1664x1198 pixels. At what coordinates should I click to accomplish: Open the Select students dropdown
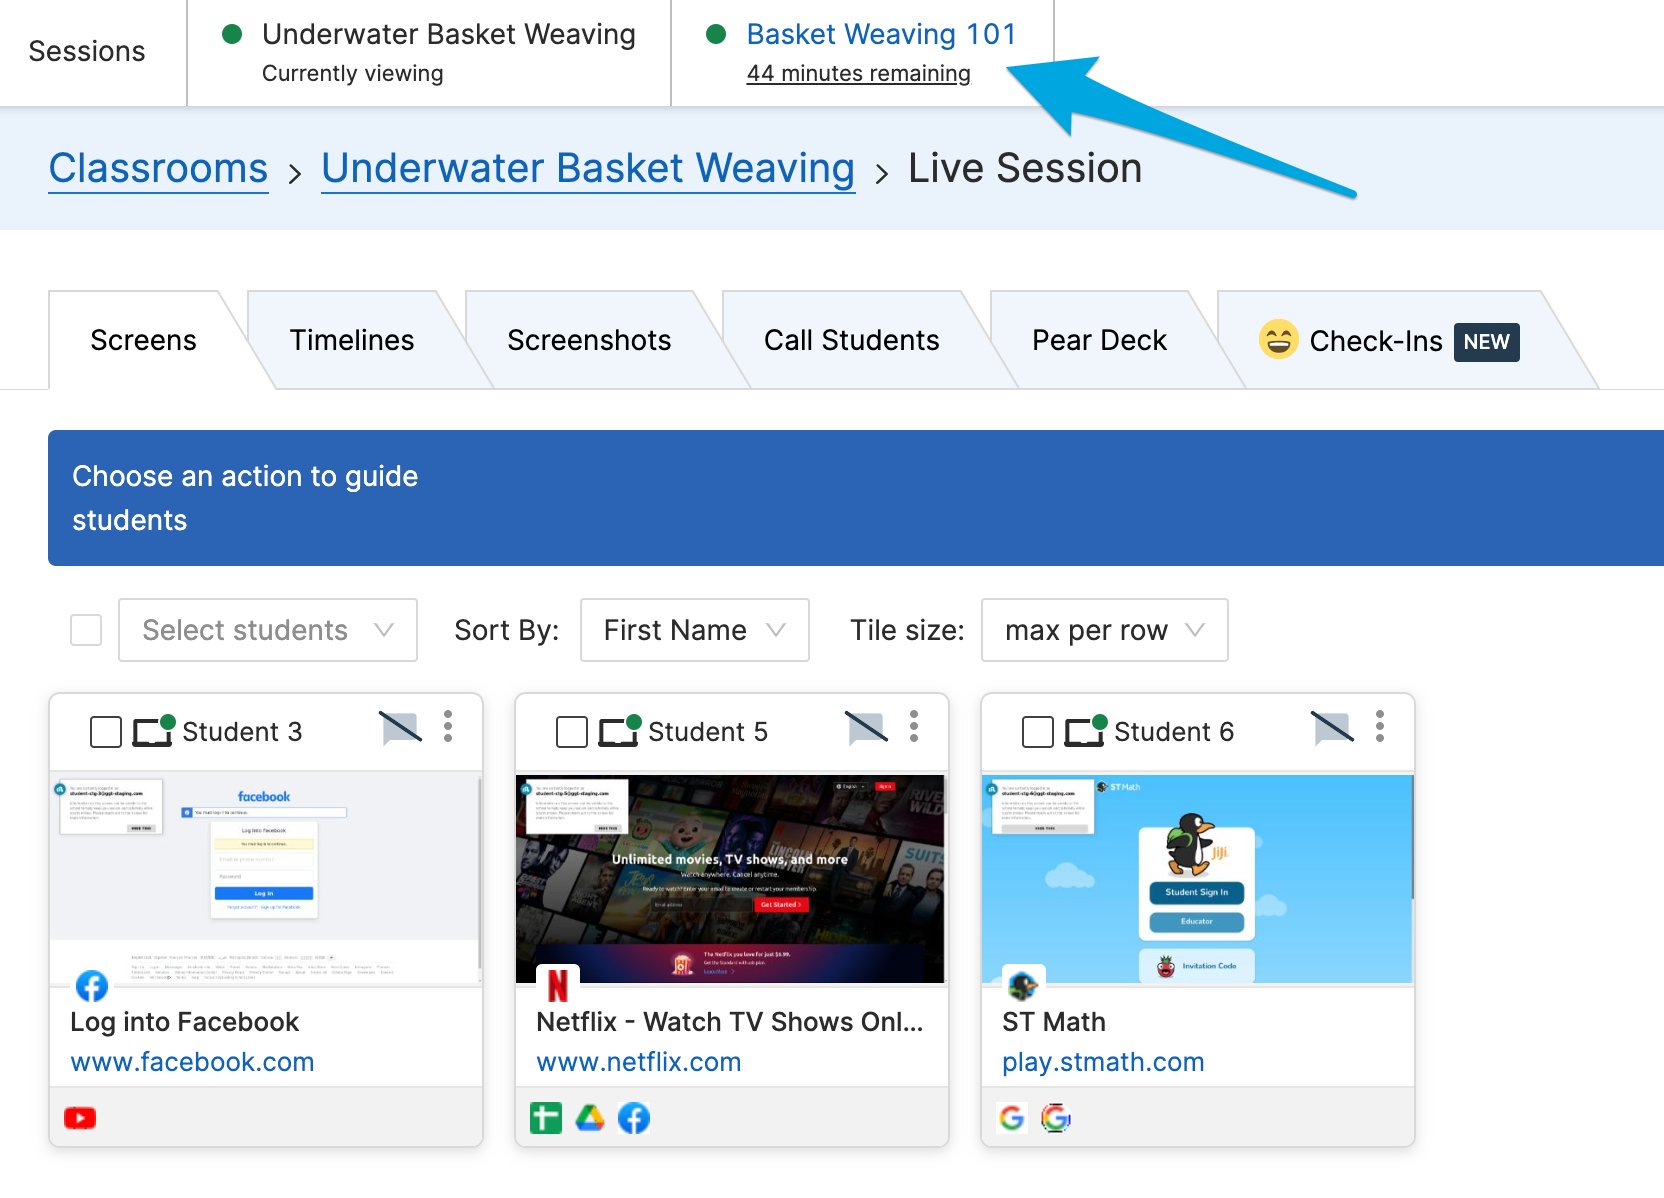point(268,630)
